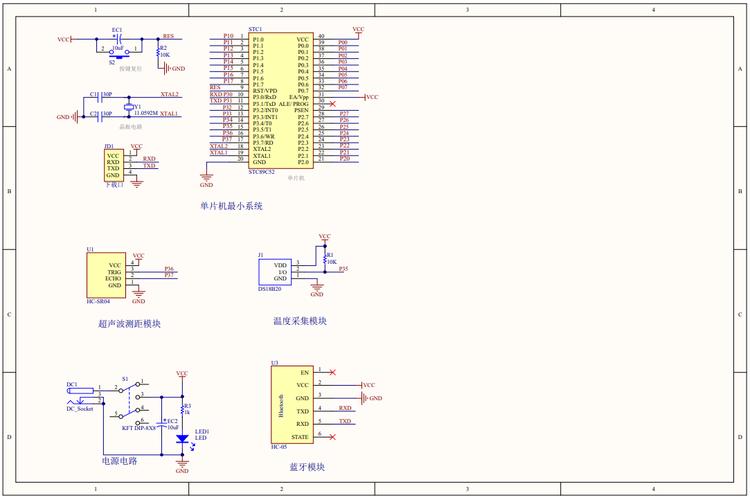Select the HC-05 Bluetooth module block

(x=292, y=405)
